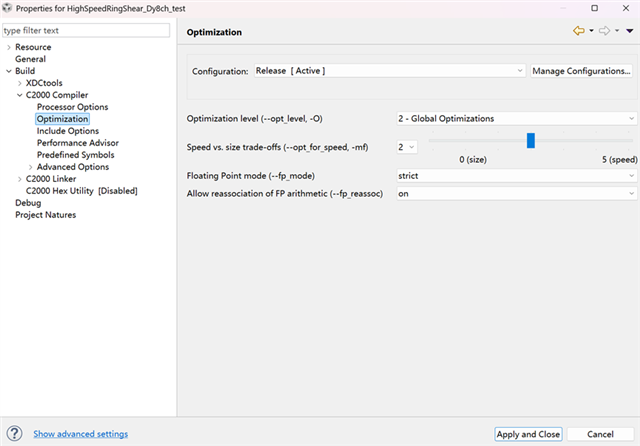Click the Manage Configurations button
Screen dimensions: 640x446
tap(581, 71)
